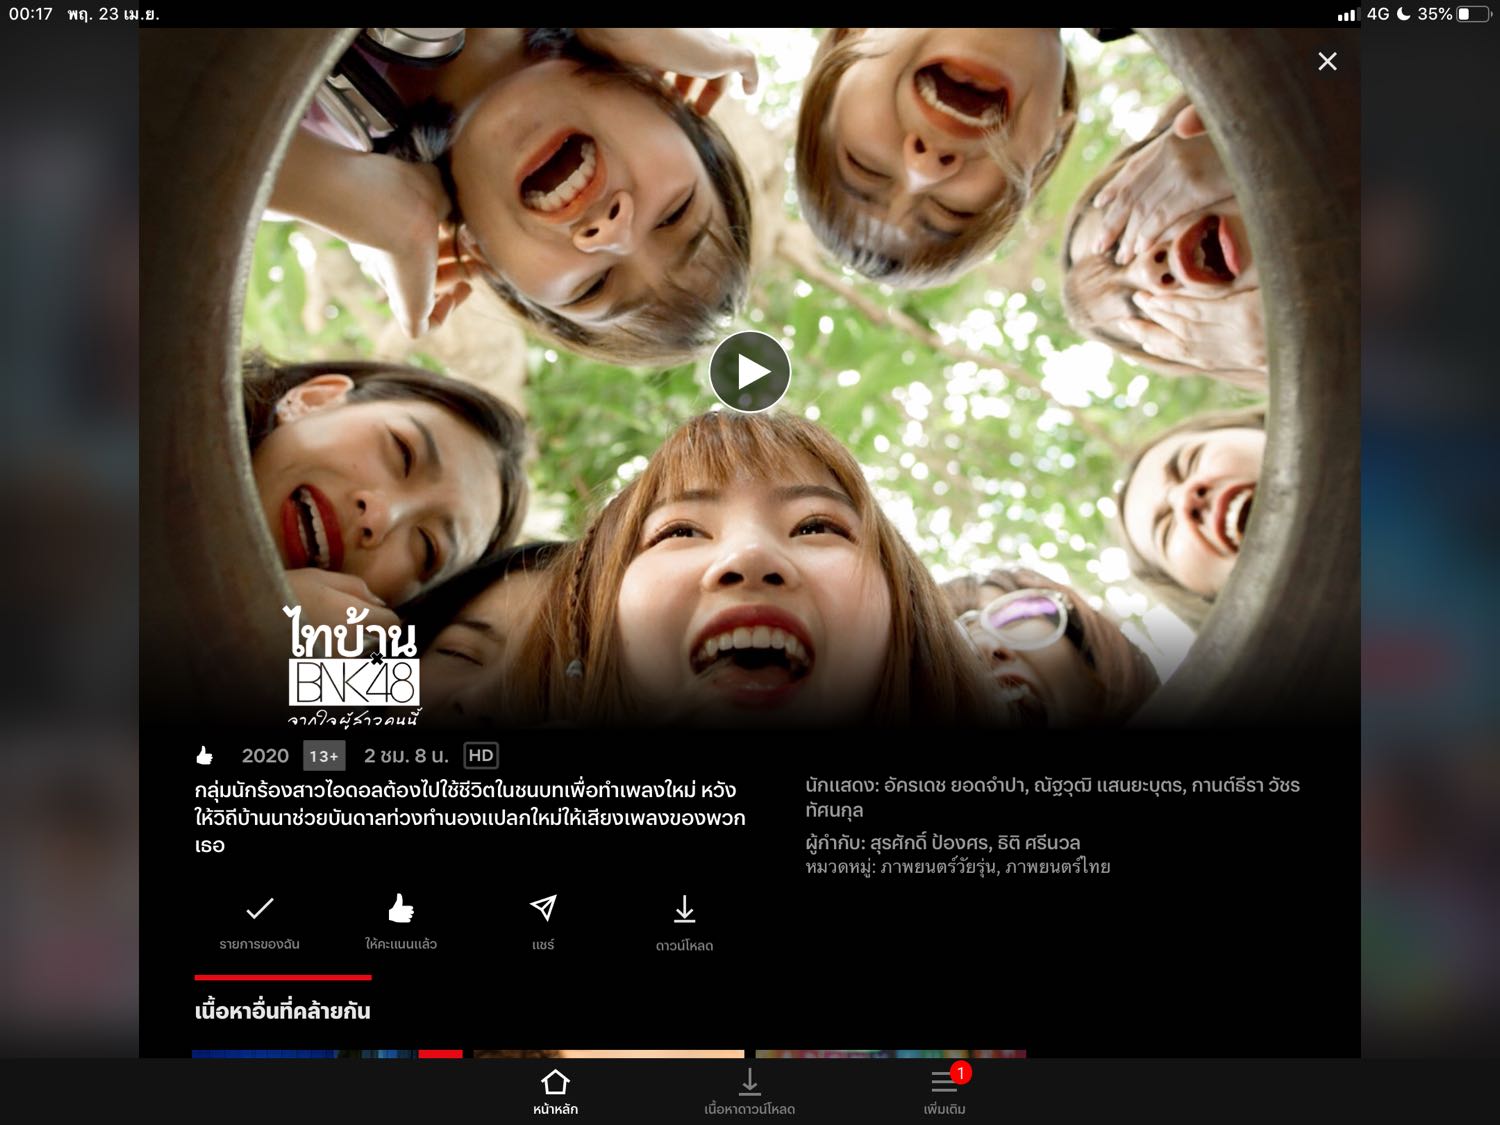Open cast member ณัฐวุฒิ แสนยะบุตร
This screenshot has height=1125, width=1500.
pos(1110,785)
